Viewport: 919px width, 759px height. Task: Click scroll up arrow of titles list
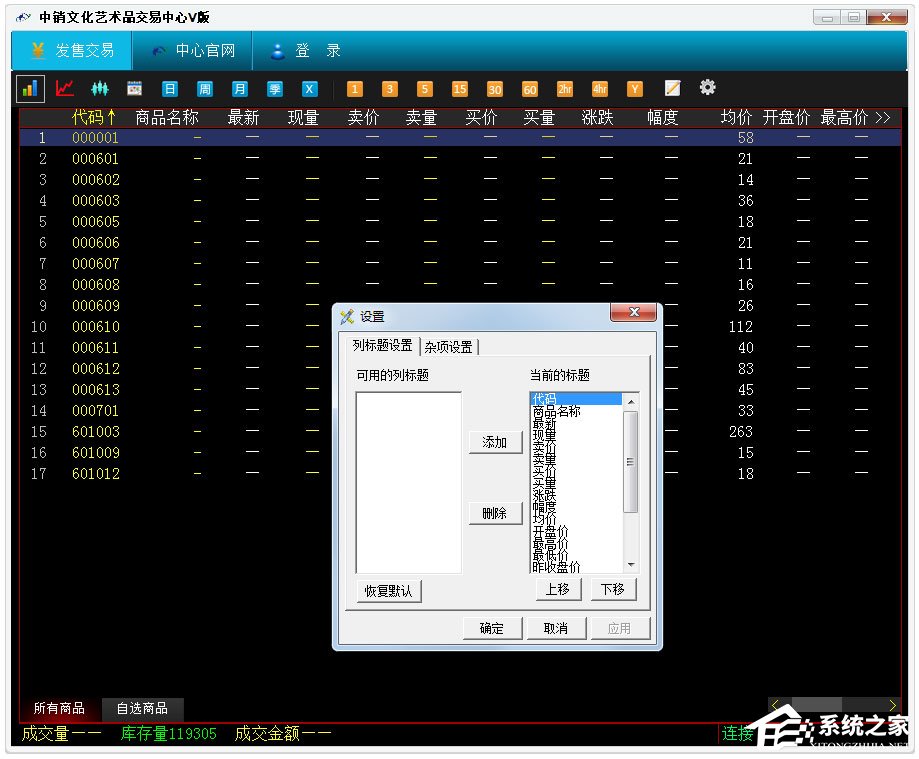click(x=631, y=401)
